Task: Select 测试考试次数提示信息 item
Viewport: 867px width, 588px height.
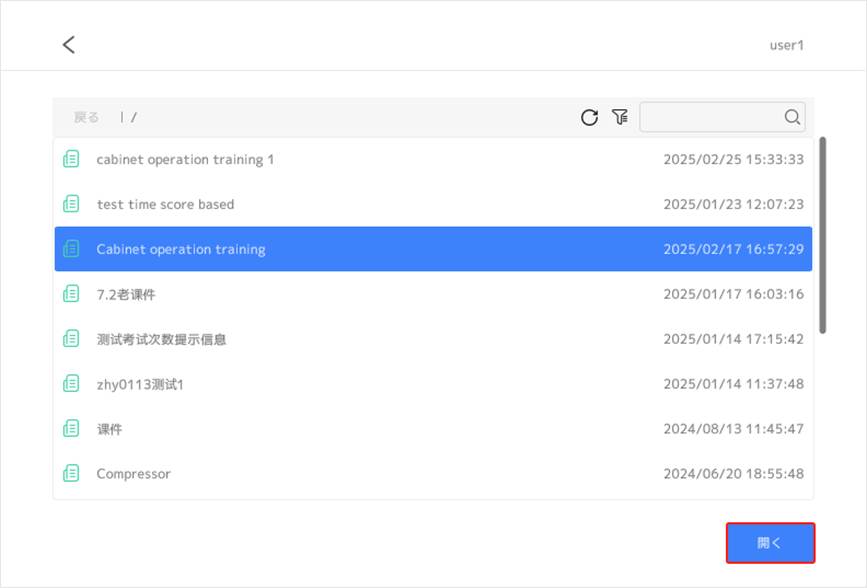Action: [434, 339]
